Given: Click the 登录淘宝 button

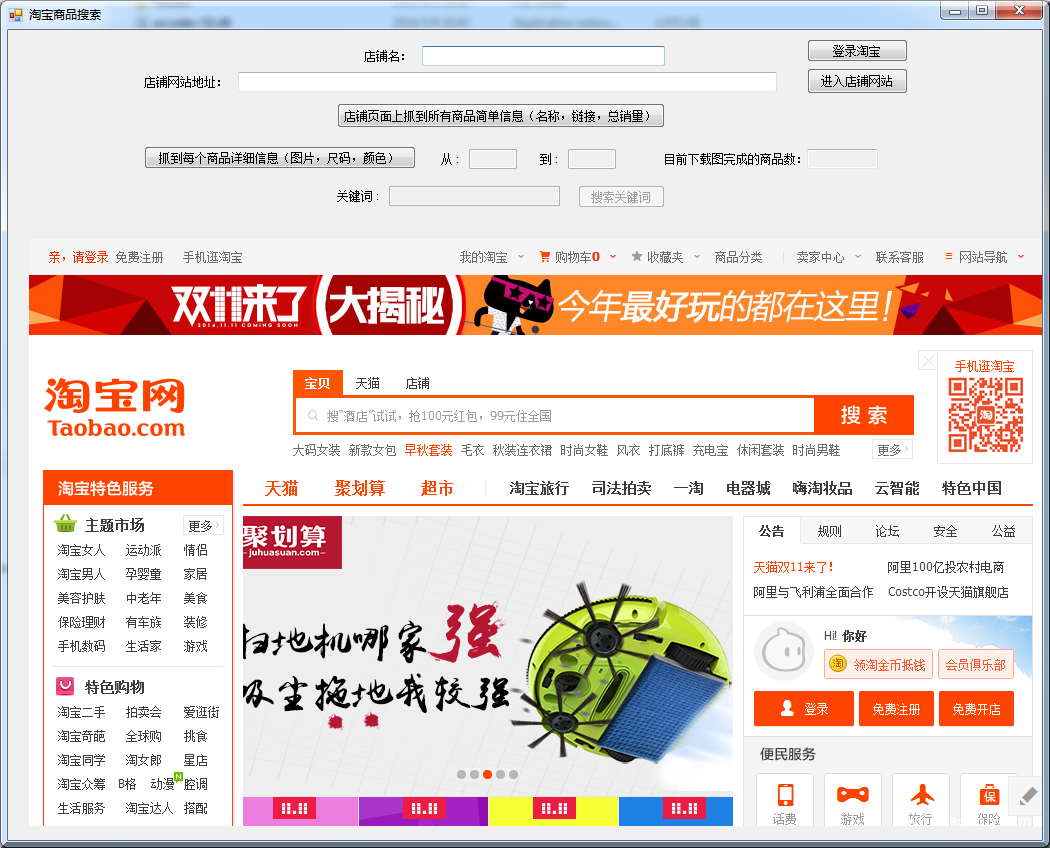Looking at the screenshot, I should click(x=857, y=51).
